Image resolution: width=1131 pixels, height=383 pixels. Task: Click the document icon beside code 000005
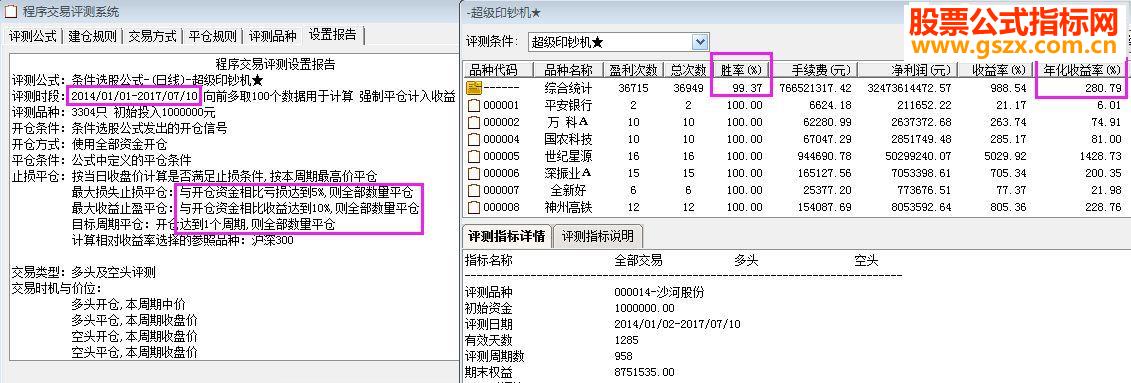474,157
